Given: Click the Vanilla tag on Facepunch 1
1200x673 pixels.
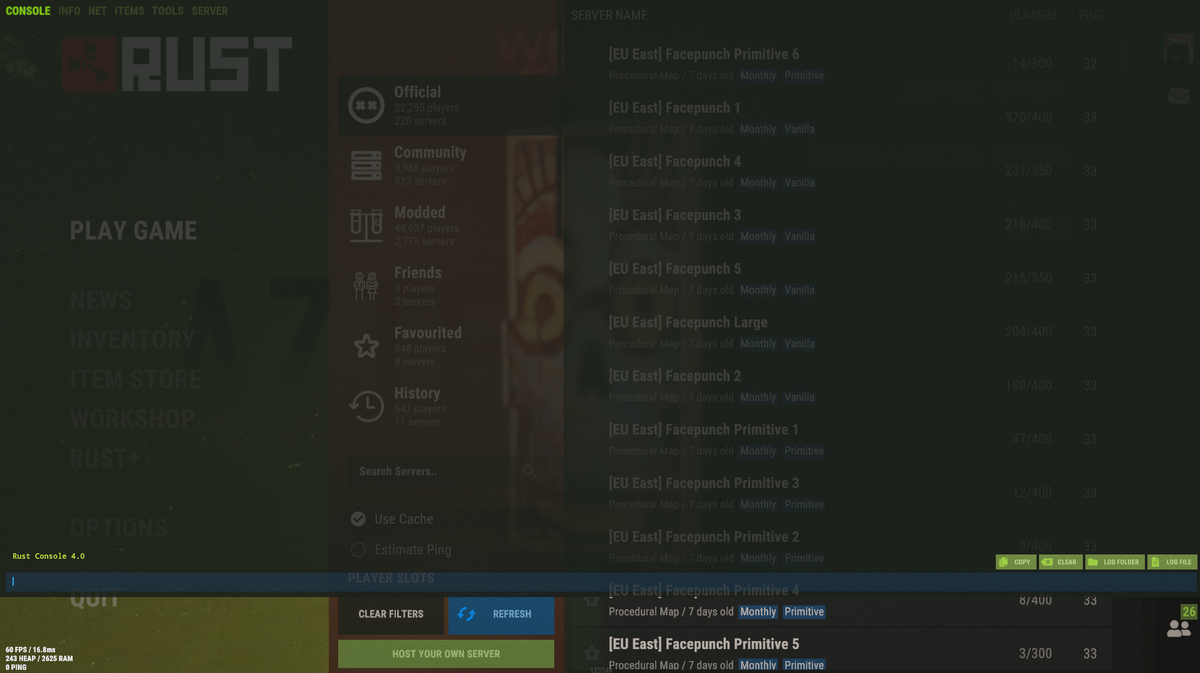Looking at the screenshot, I should [x=799, y=129].
